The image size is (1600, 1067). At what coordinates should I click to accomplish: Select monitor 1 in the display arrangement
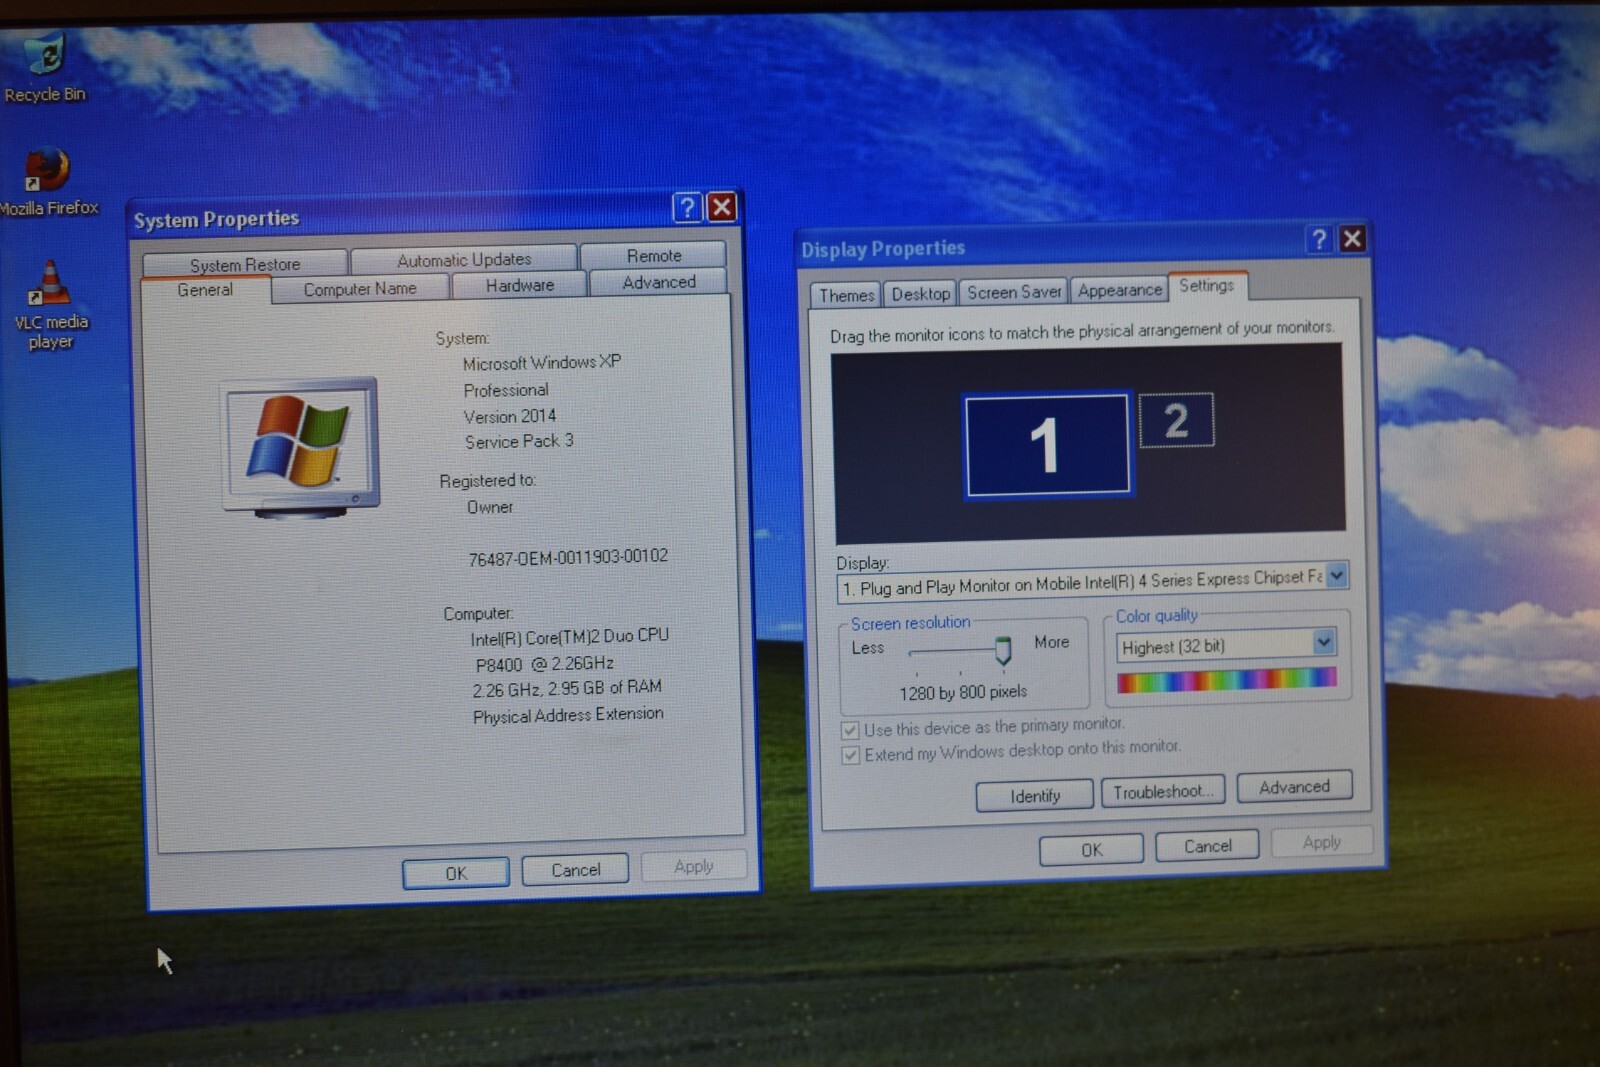(x=1047, y=444)
